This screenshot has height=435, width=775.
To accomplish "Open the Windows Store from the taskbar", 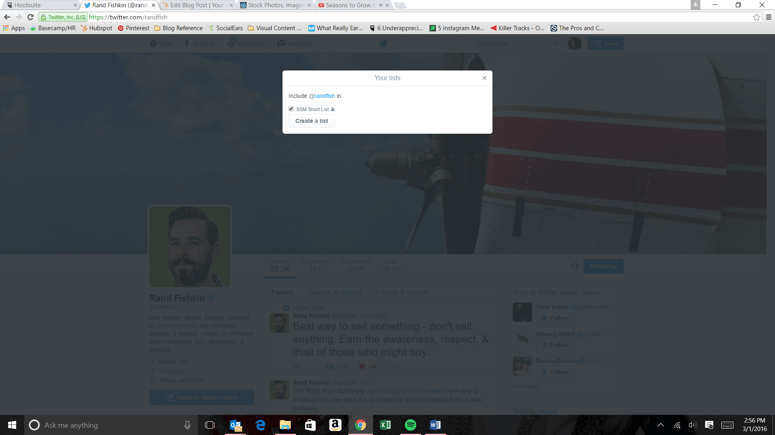I will (310, 425).
